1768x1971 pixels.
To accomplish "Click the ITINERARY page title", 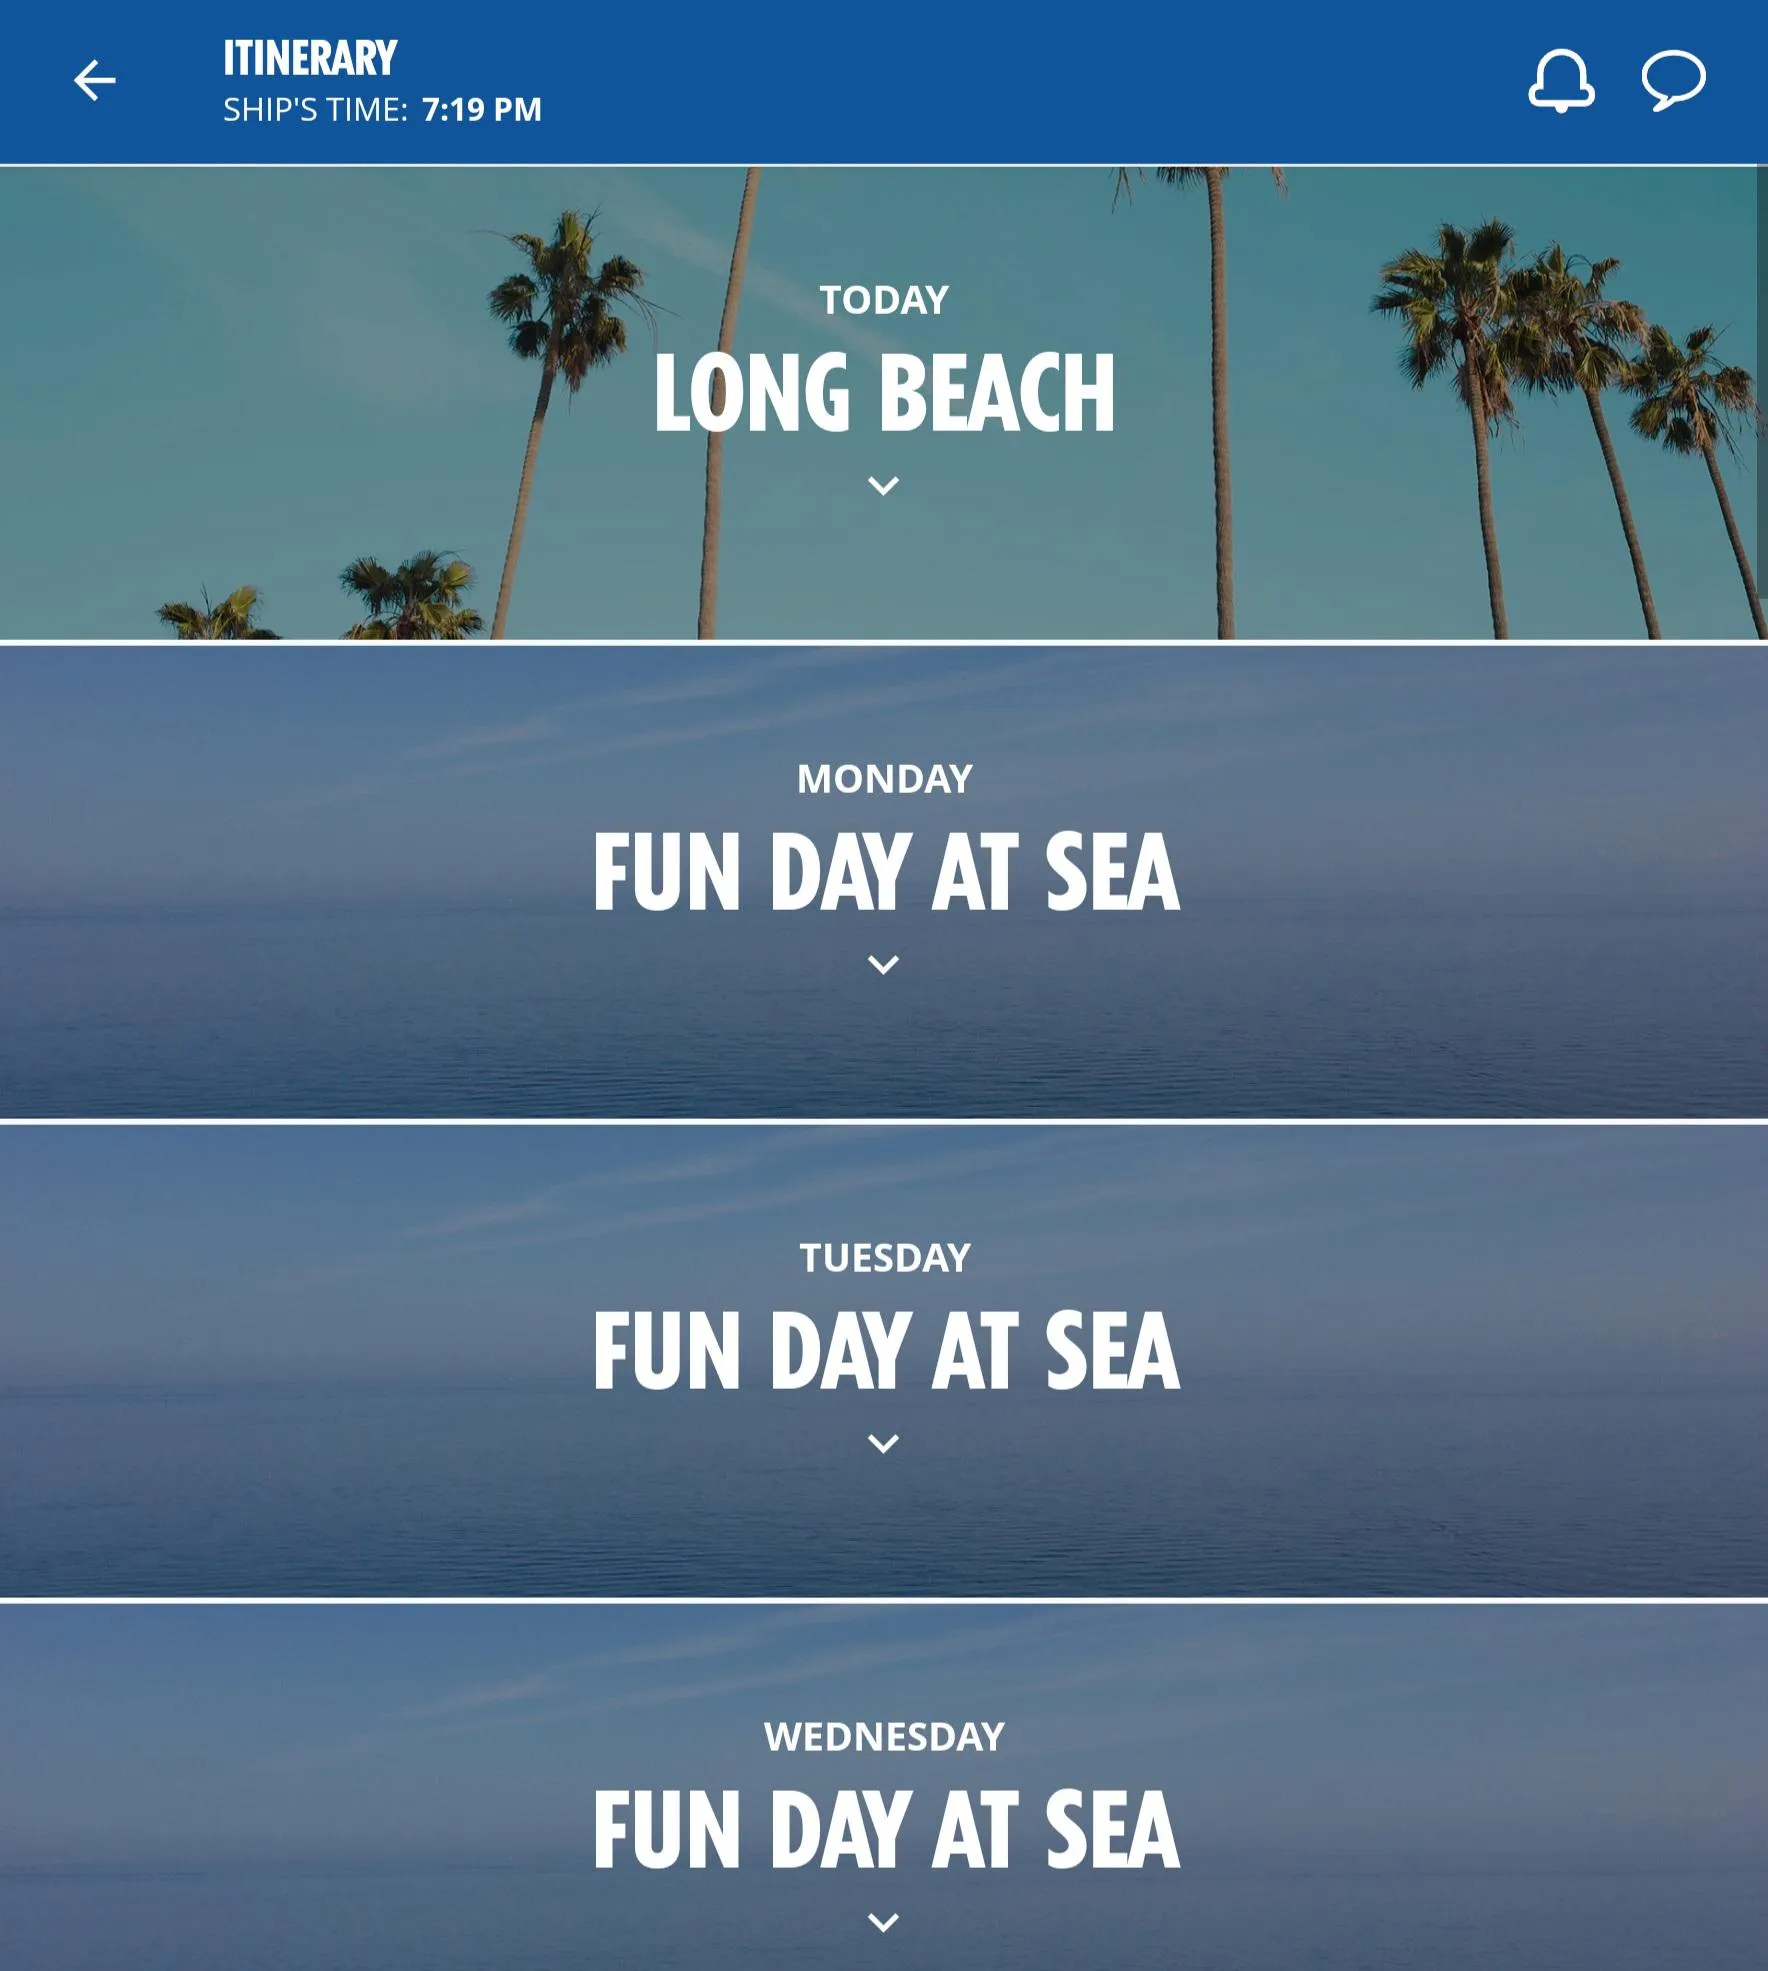I will (x=310, y=58).
